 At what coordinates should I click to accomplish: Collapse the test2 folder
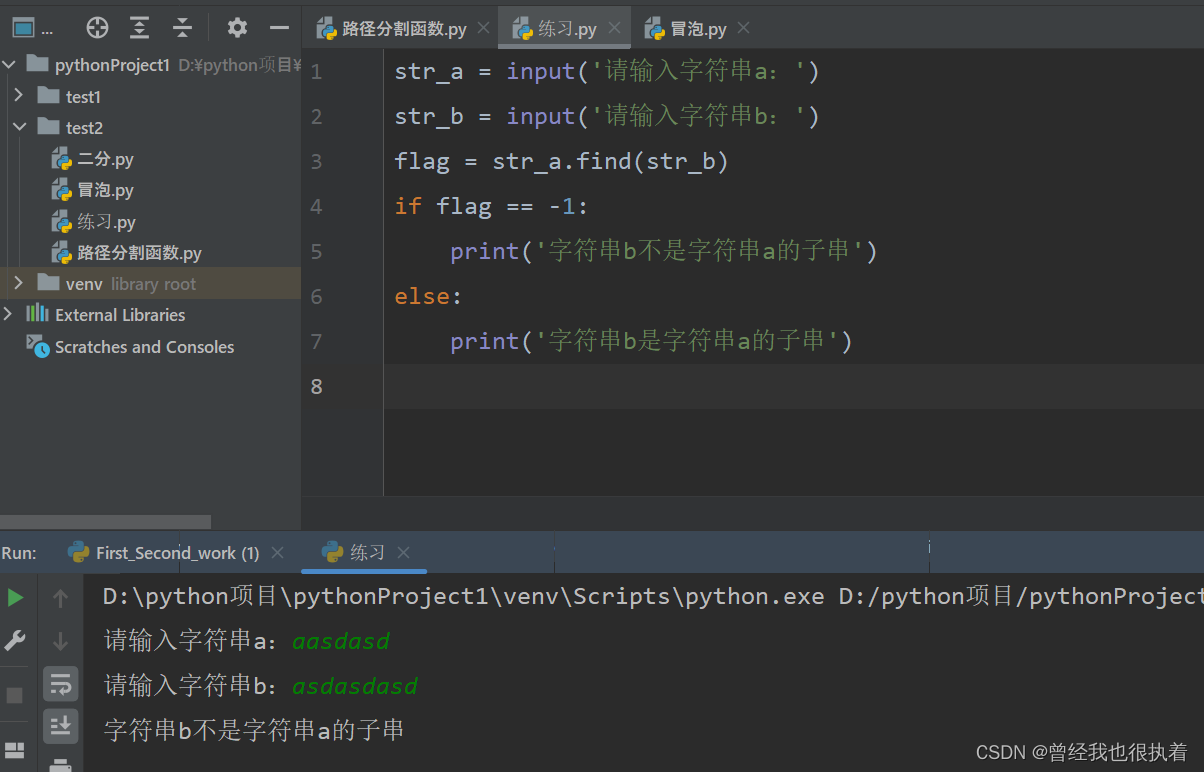[19, 127]
